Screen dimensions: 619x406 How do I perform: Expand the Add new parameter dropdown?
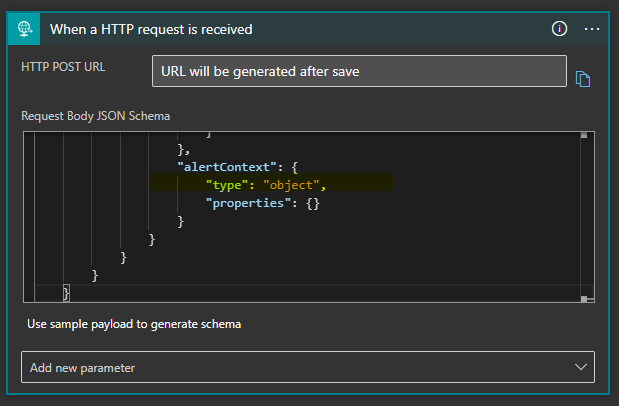tap(308, 367)
